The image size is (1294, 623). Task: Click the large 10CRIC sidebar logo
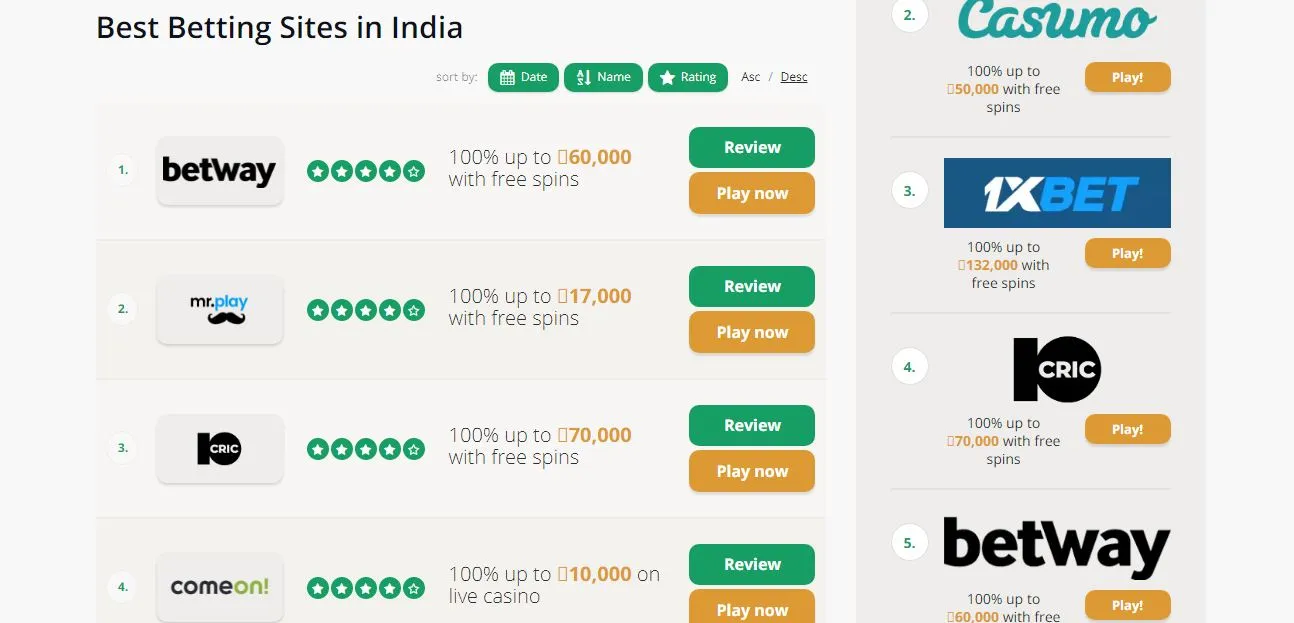pyautogui.click(x=1057, y=369)
